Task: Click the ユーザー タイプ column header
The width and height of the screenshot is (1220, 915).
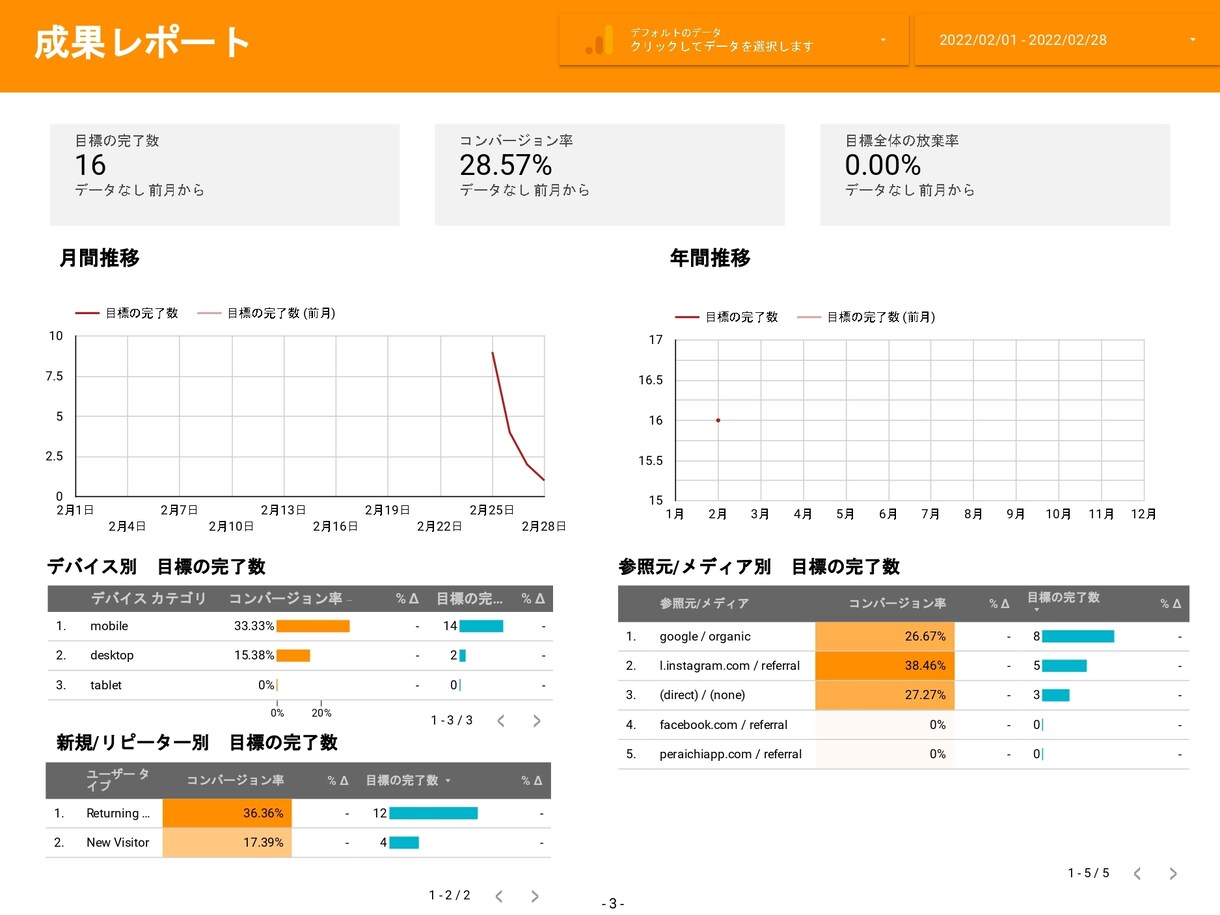Action: click(118, 780)
